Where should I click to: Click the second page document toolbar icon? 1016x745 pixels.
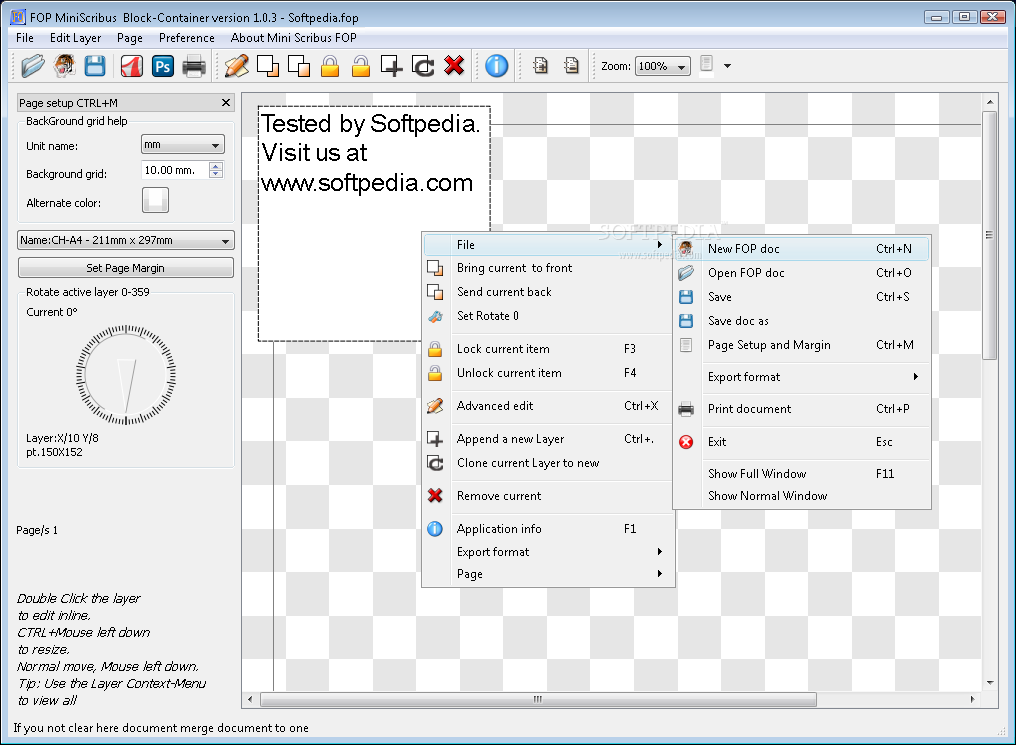coord(572,65)
